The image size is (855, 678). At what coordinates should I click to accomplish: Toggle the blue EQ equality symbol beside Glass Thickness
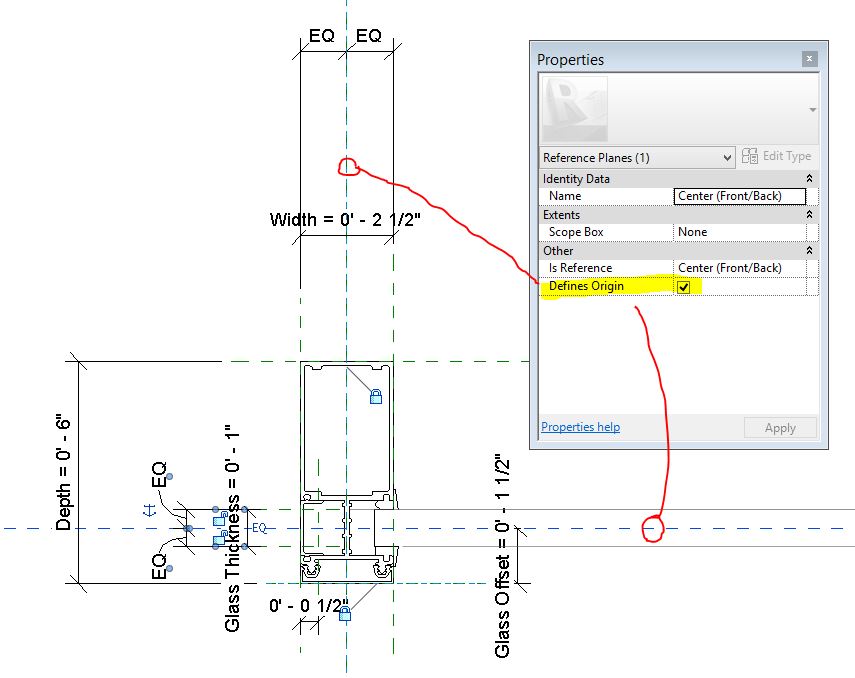pyautogui.click(x=259, y=527)
